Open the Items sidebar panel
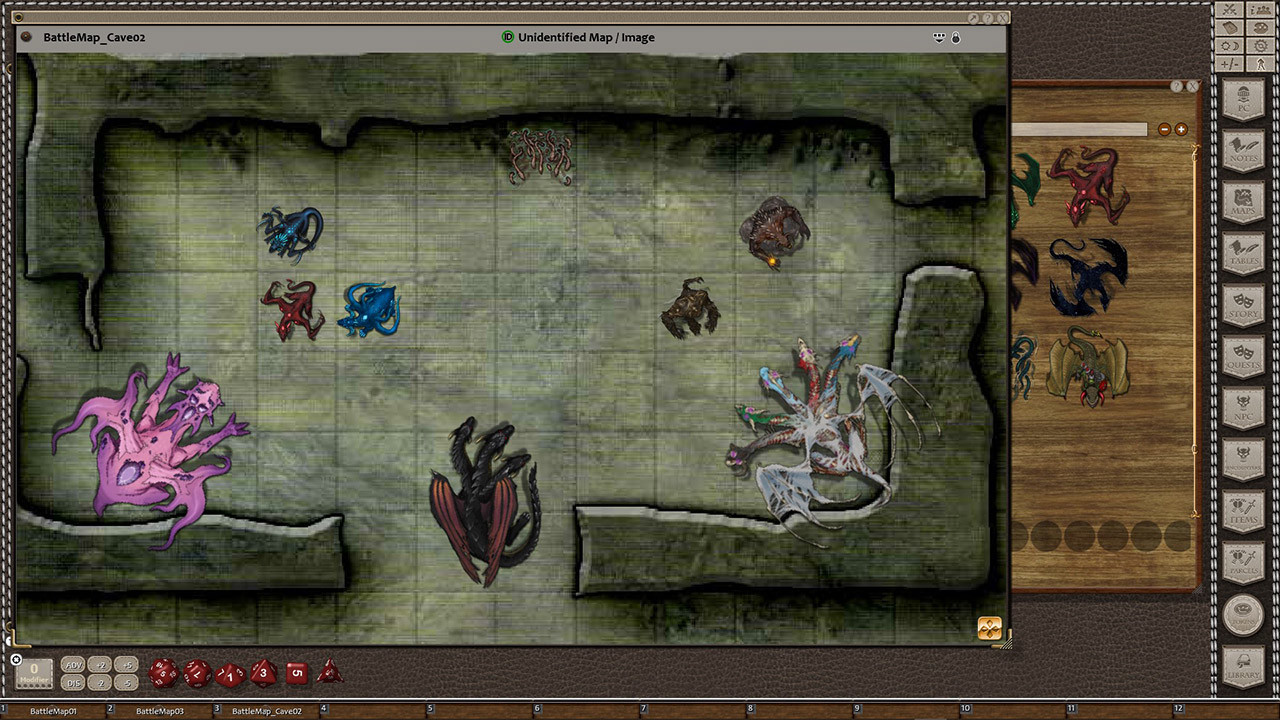 pyautogui.click(x=1244, y=512)
